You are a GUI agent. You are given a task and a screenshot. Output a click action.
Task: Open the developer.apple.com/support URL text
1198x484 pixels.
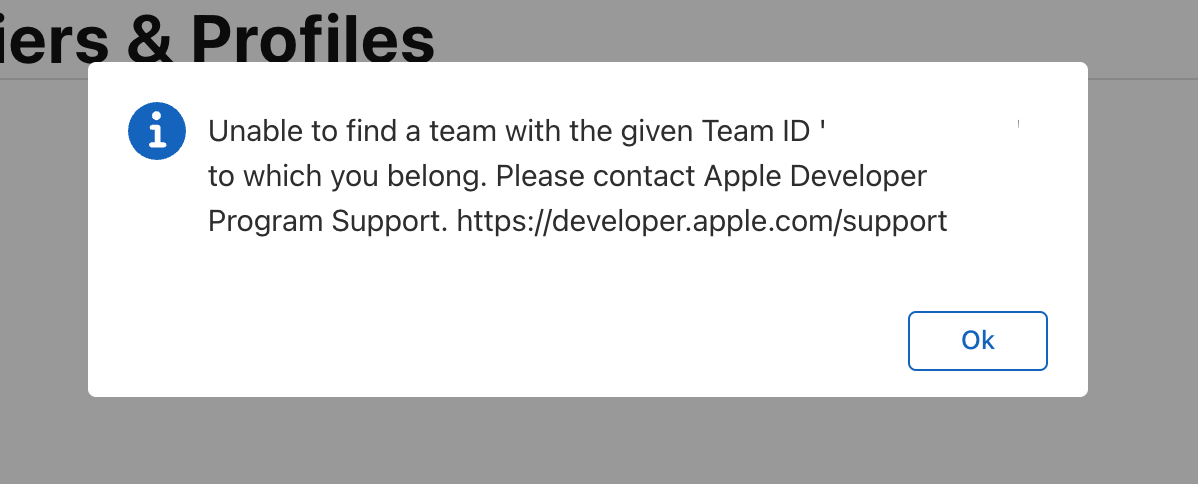(x=702, y=221)
